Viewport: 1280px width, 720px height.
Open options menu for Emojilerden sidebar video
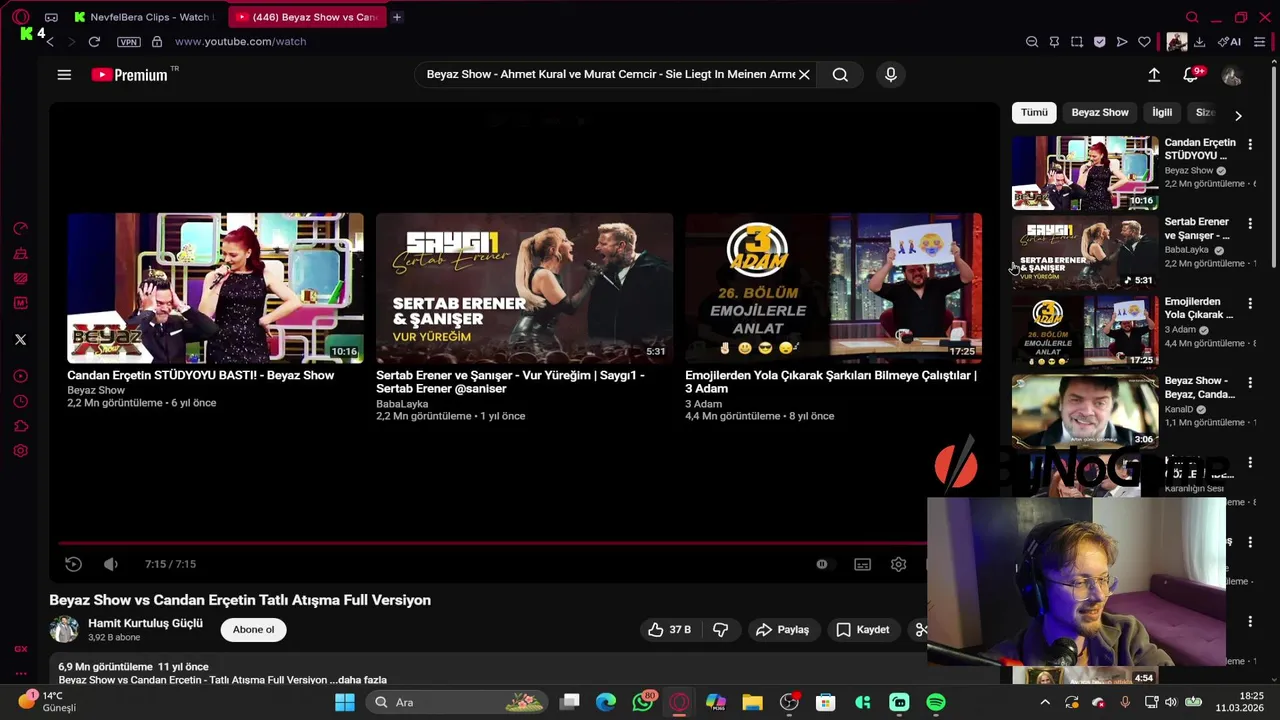(x=1250, y=303)
